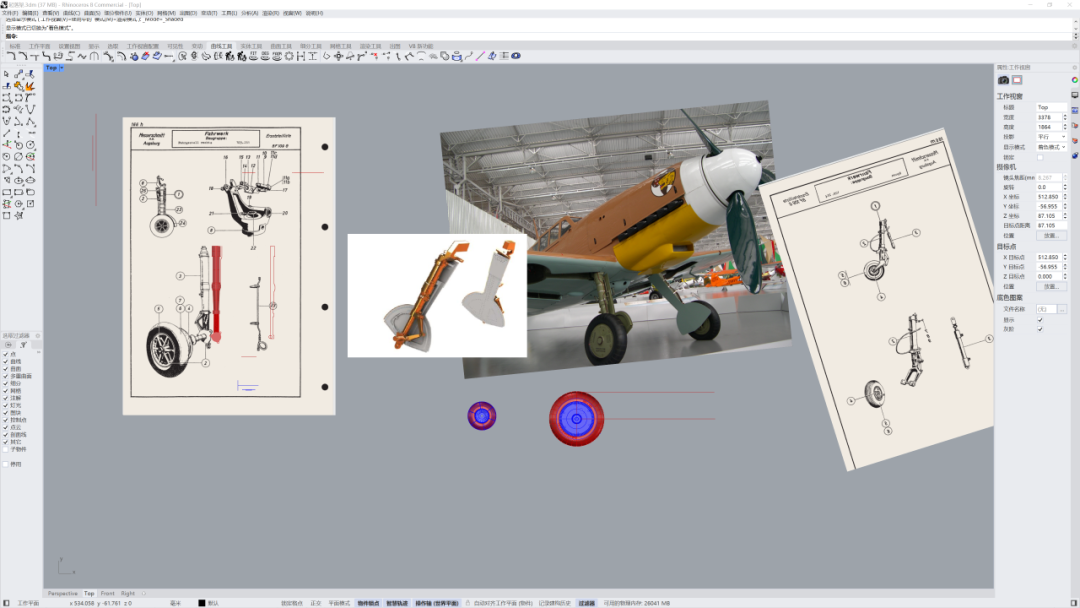Select the pointer arrow tool in left toolbar
The width and height of the screenshot is (1080, 608).
7,74
